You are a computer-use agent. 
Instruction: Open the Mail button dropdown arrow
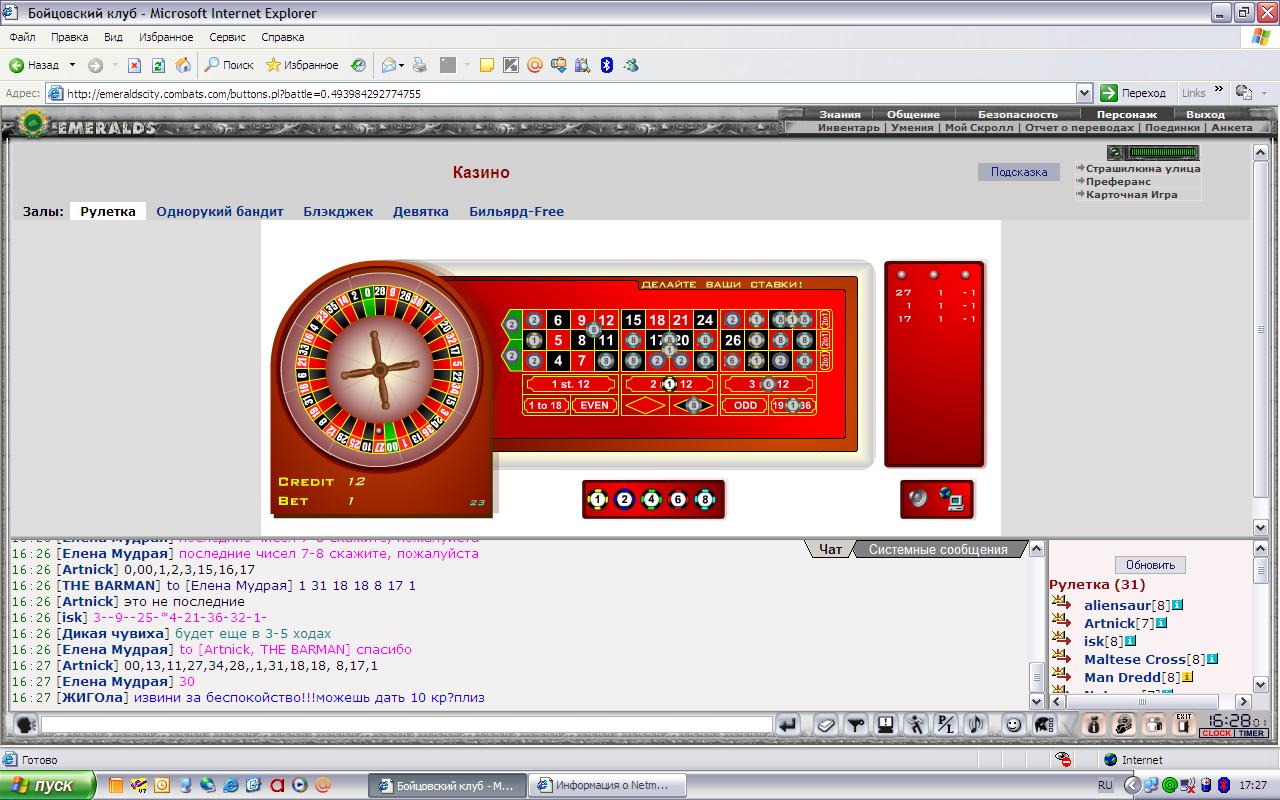[401, 65]
